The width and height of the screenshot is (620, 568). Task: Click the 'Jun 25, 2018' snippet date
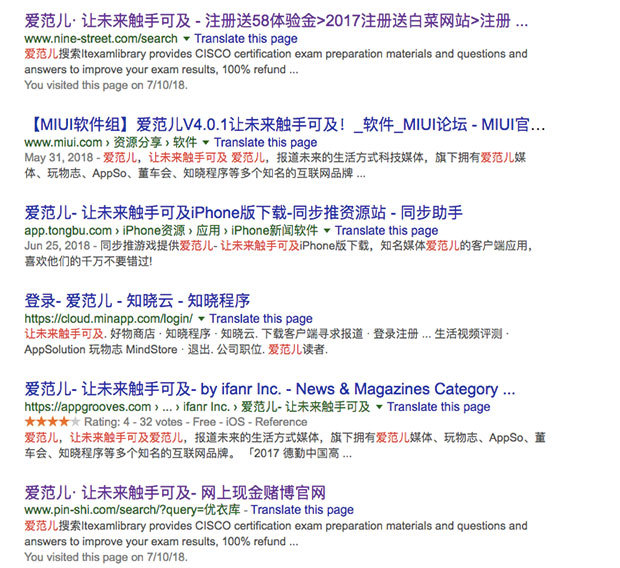pyautogui.click(x=57, y=246)
